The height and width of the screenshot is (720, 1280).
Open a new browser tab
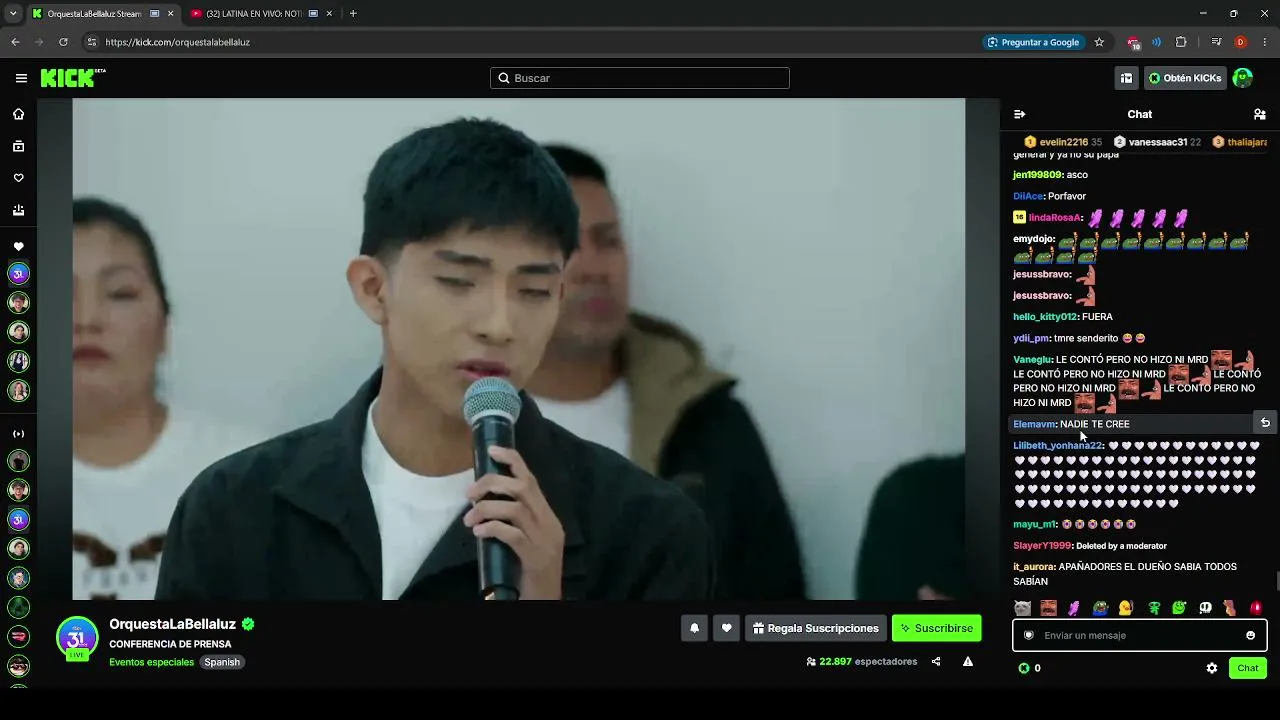click(353, 14)
